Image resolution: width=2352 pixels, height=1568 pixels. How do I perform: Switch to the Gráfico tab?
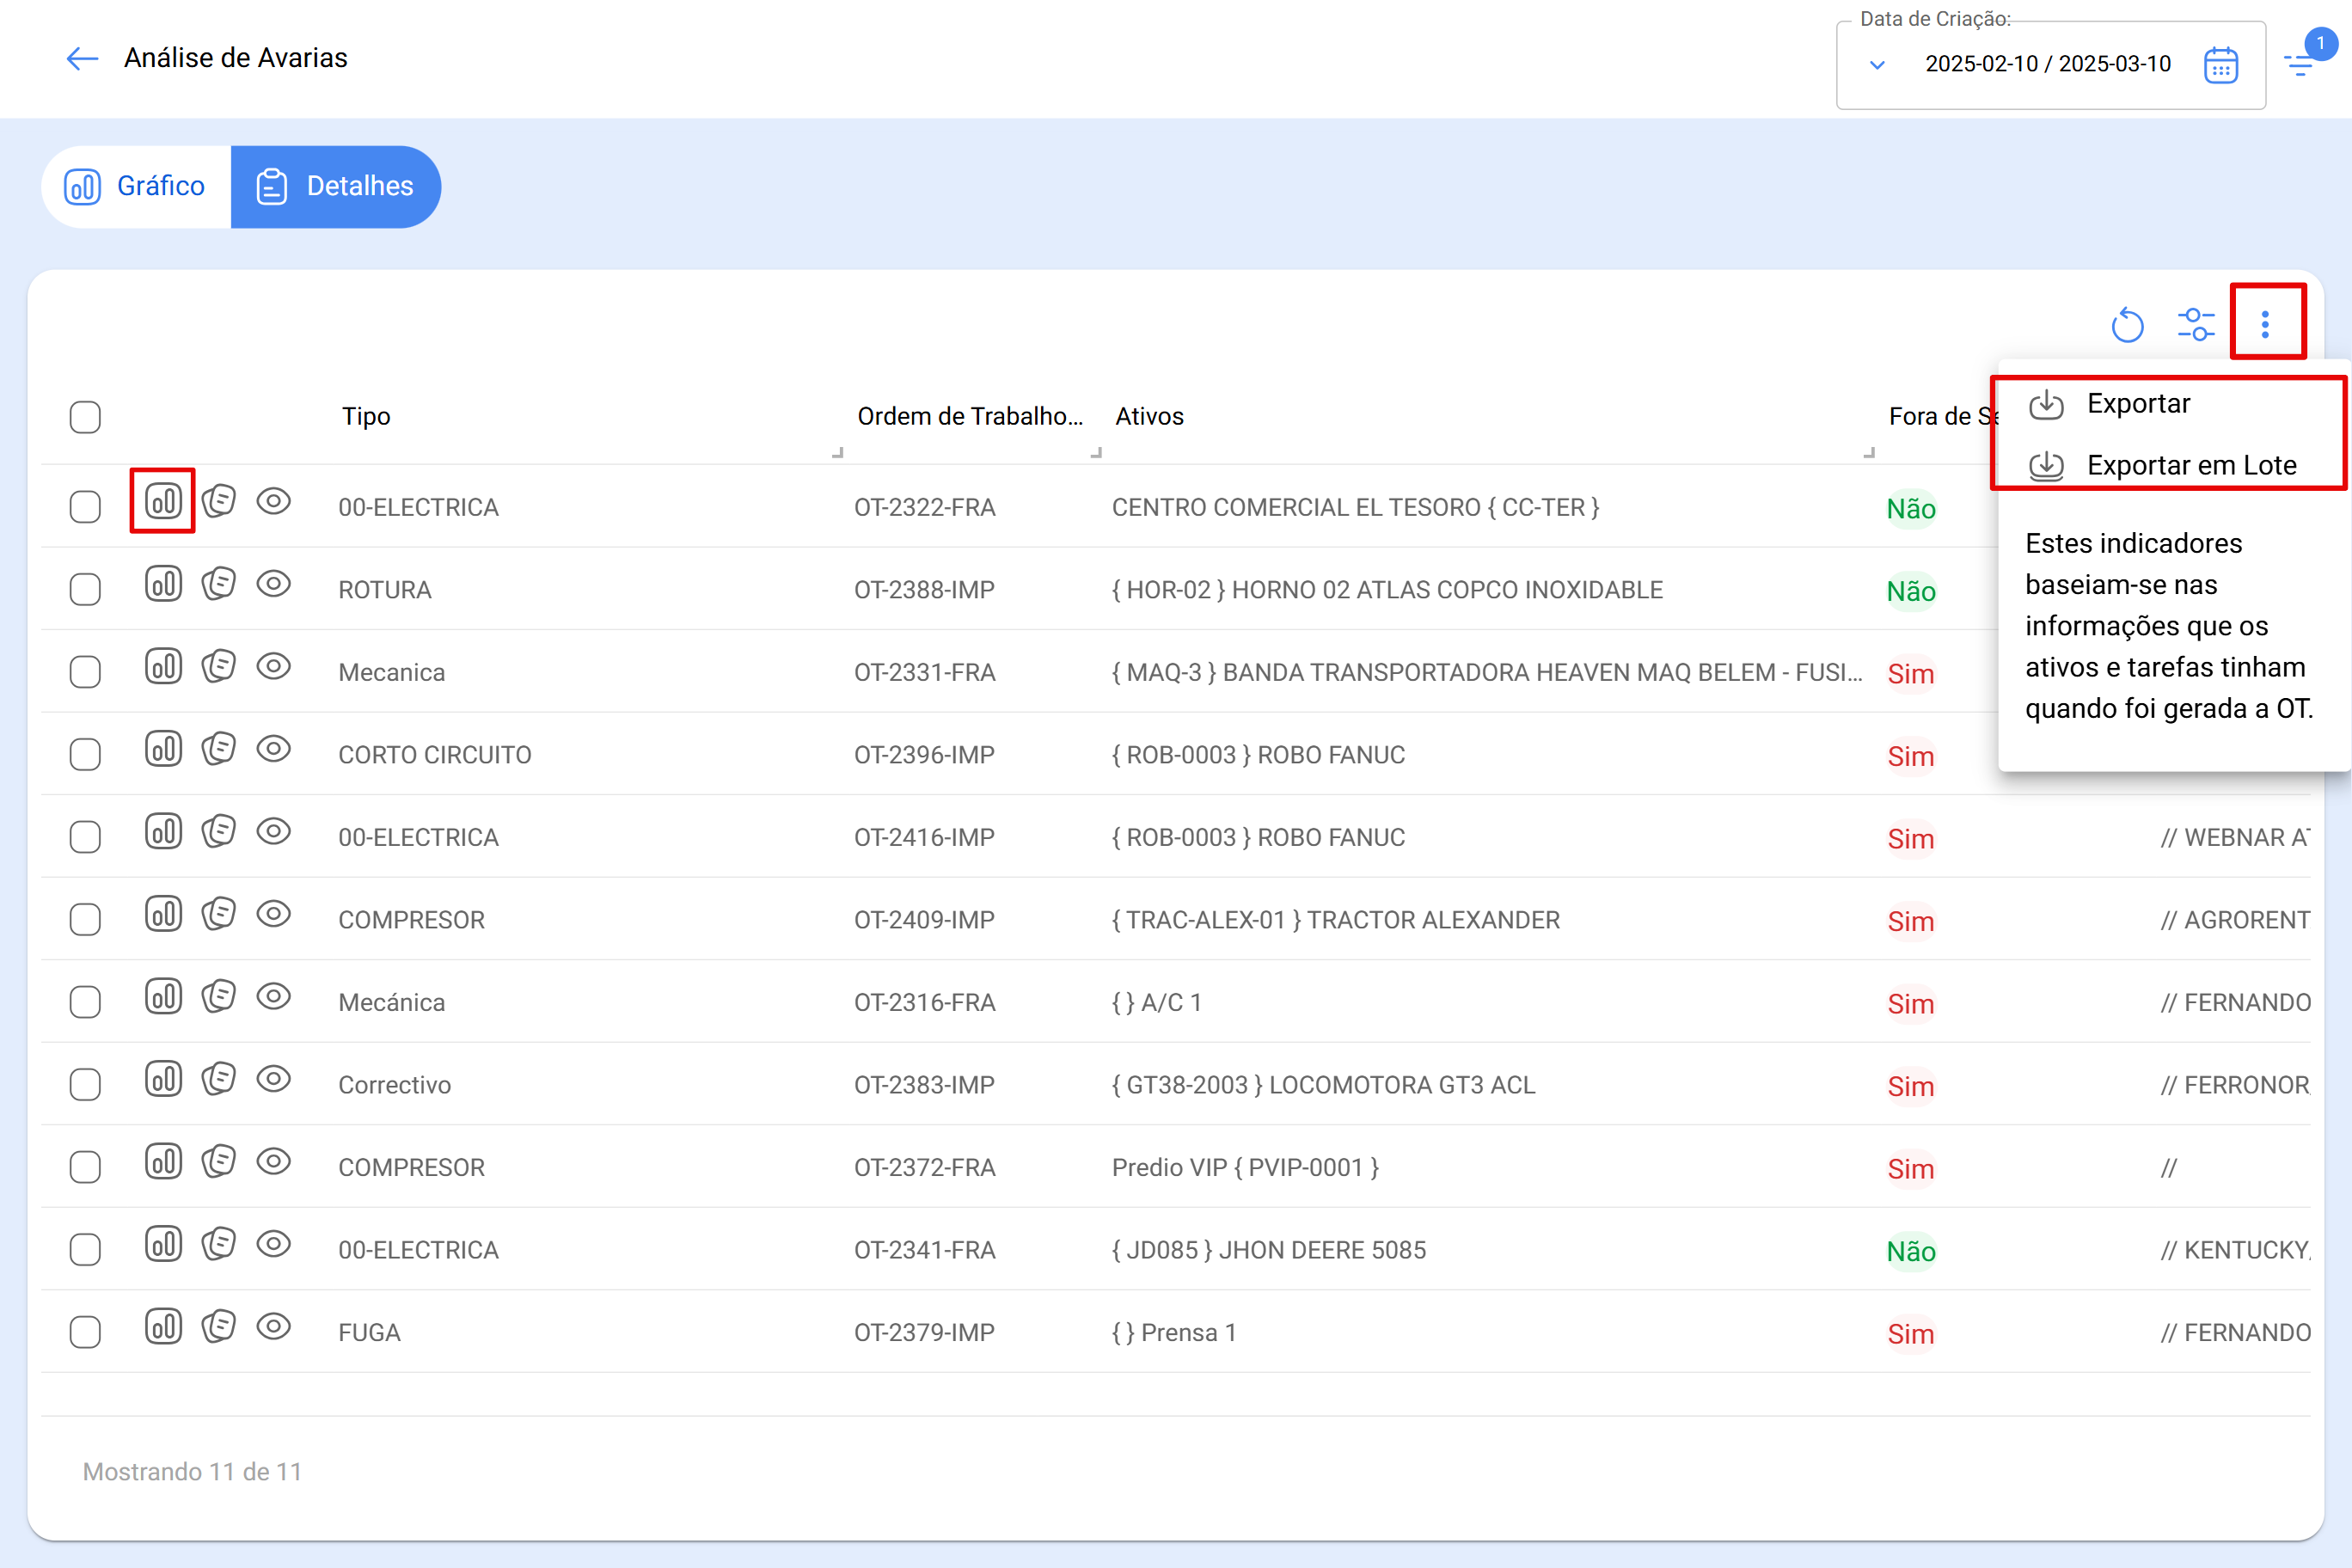click(x=136, y=187)
